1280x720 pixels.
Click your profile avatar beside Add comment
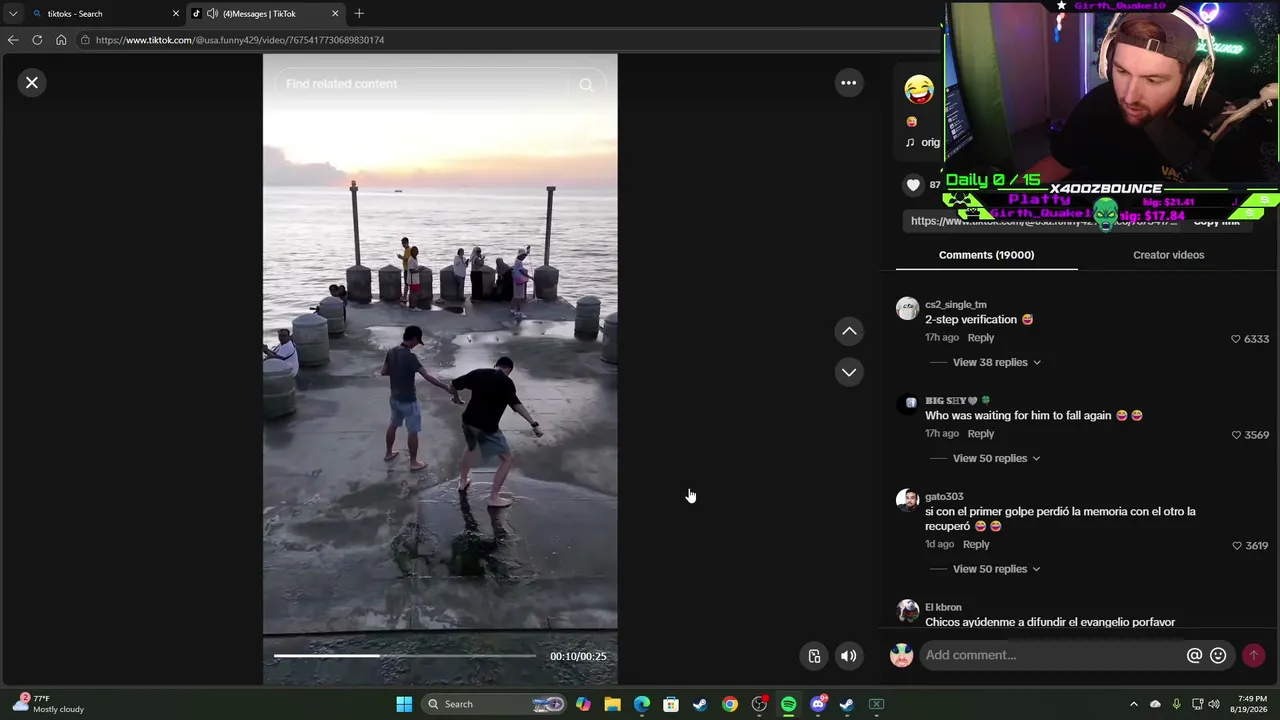901,655
